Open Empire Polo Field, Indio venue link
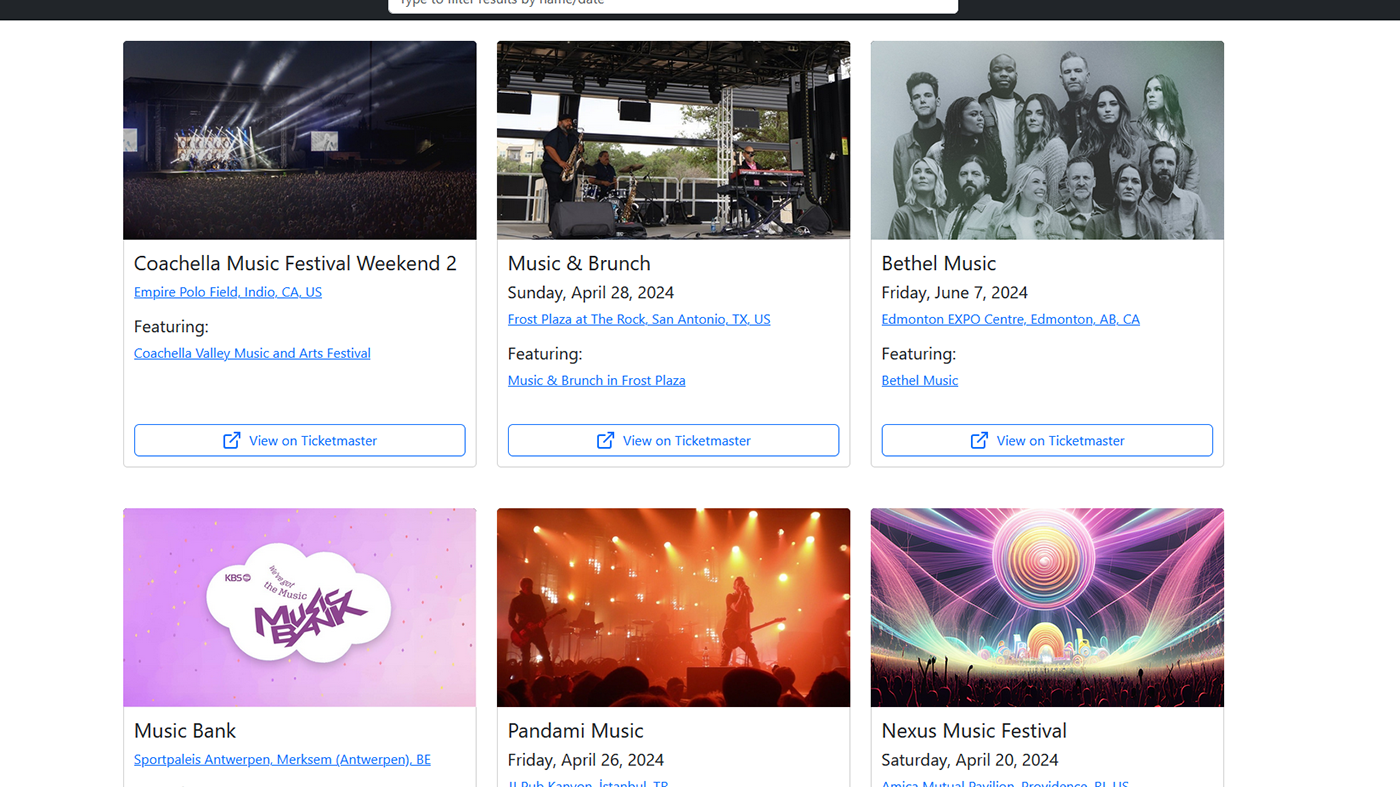The height and width of the screenshot is (787, 1400). tap(228, 292)
